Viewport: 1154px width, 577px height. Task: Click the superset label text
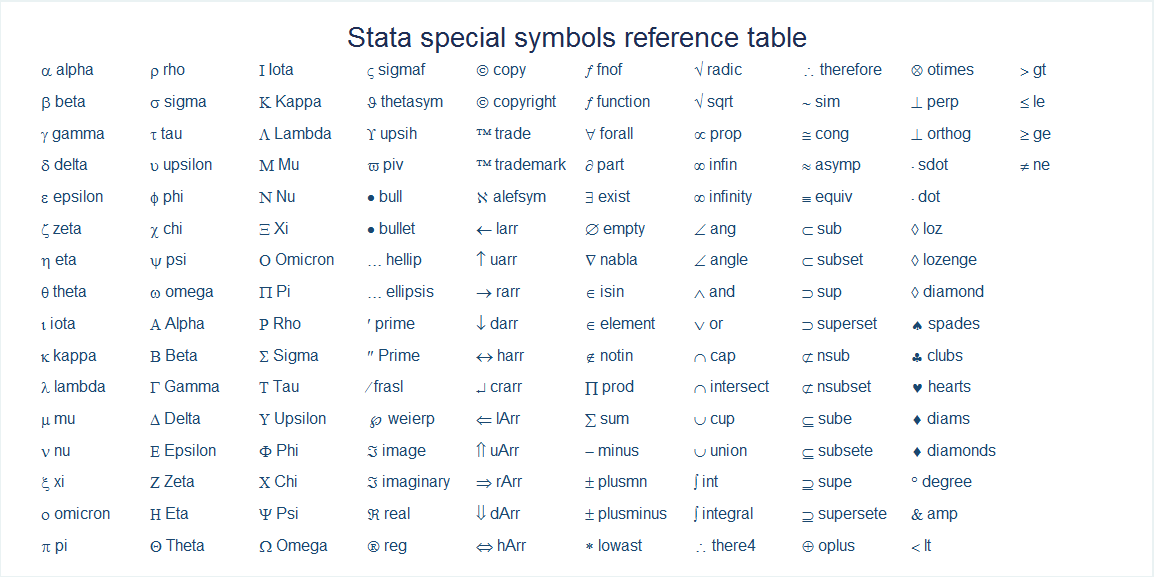847,324
